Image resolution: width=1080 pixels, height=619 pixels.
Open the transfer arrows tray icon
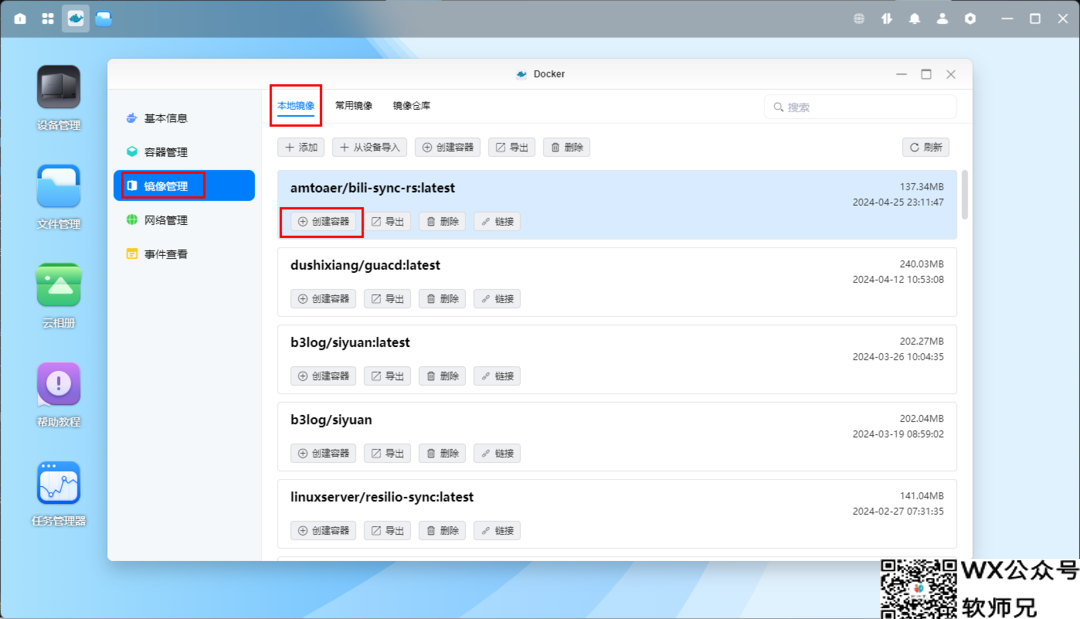click(886, 19)
